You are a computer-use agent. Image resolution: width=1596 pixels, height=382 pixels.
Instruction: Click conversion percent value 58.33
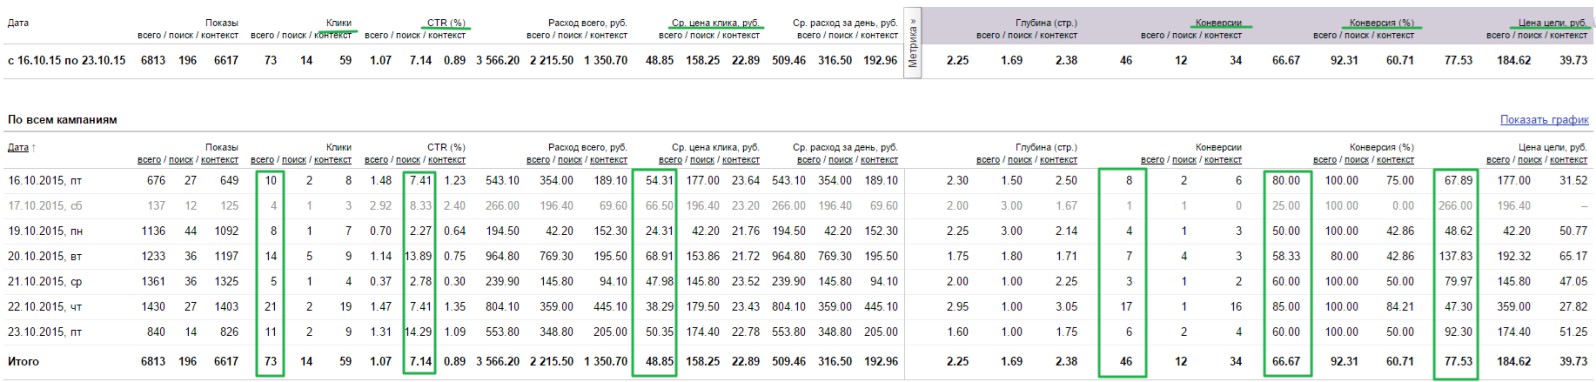coord(1286,256)
